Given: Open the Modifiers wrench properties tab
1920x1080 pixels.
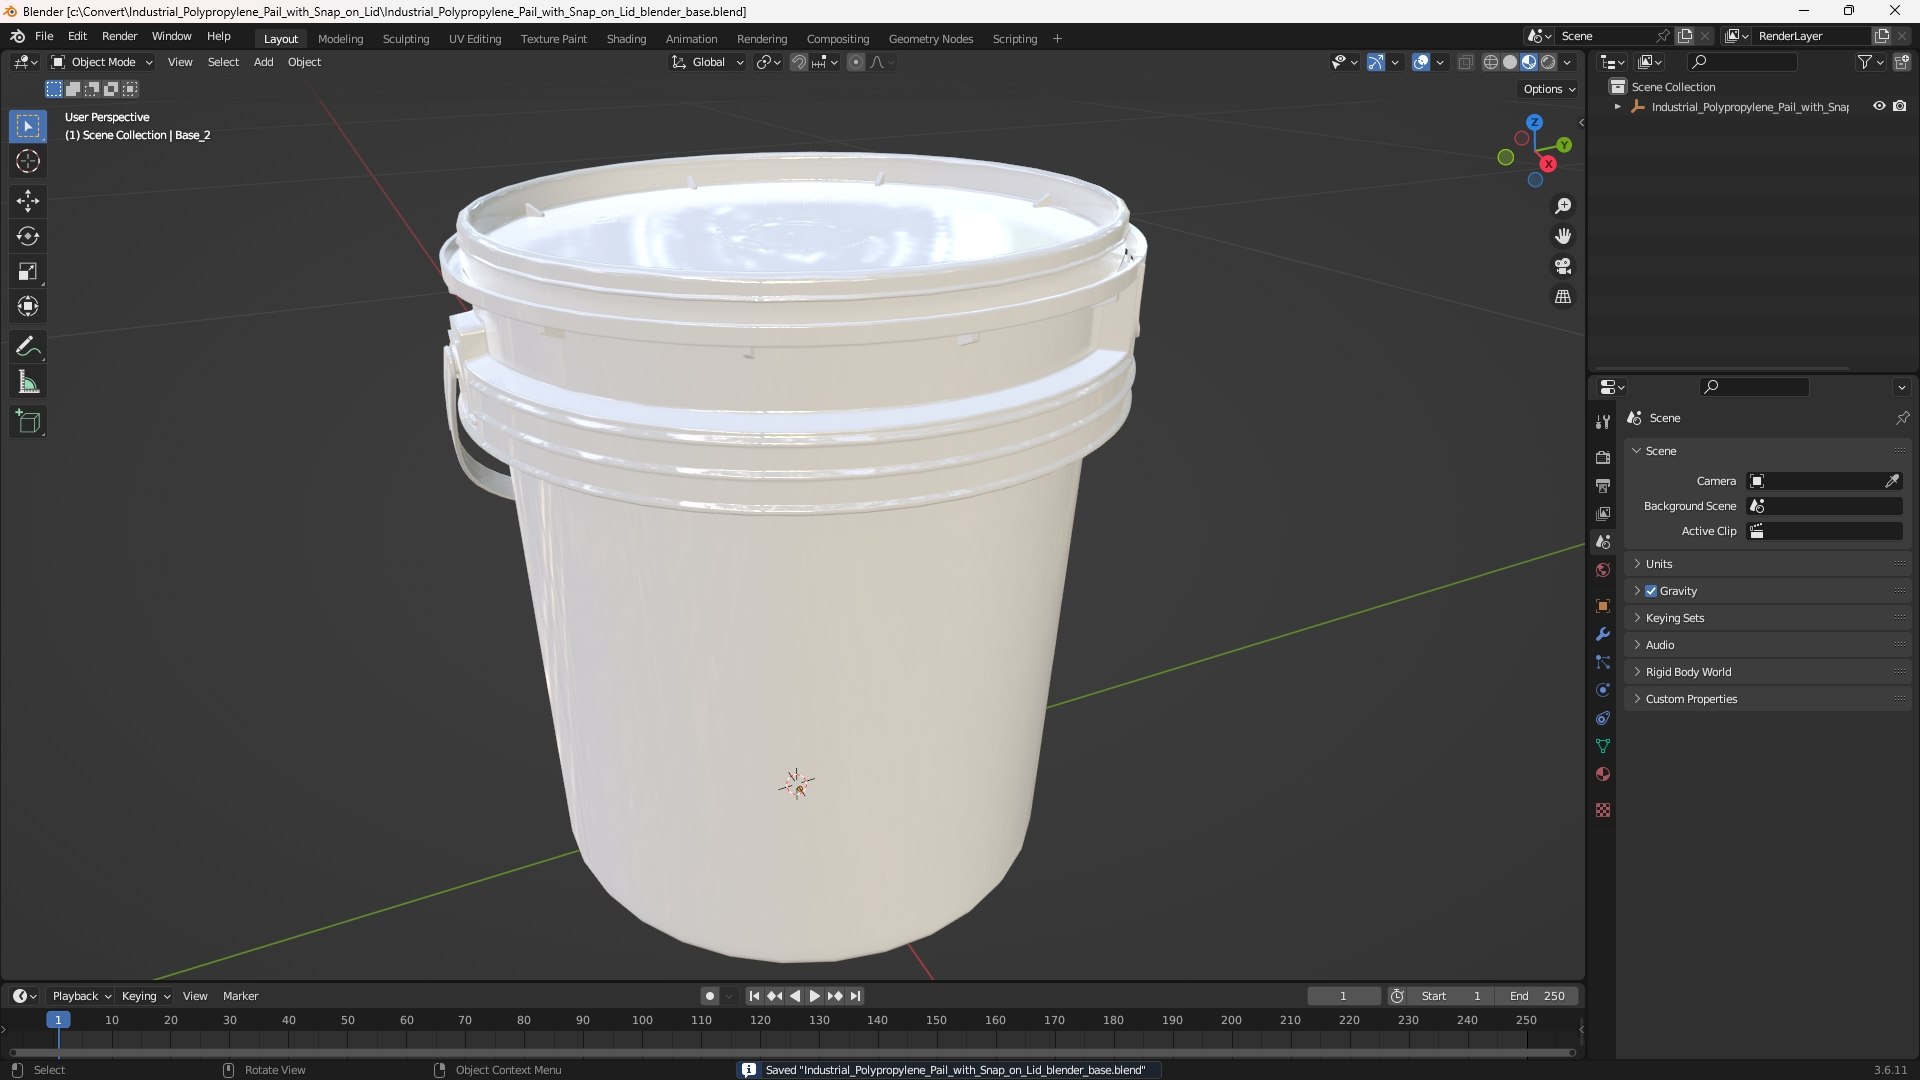Looking at the screenshot, I should click(x=1603, y=634).
